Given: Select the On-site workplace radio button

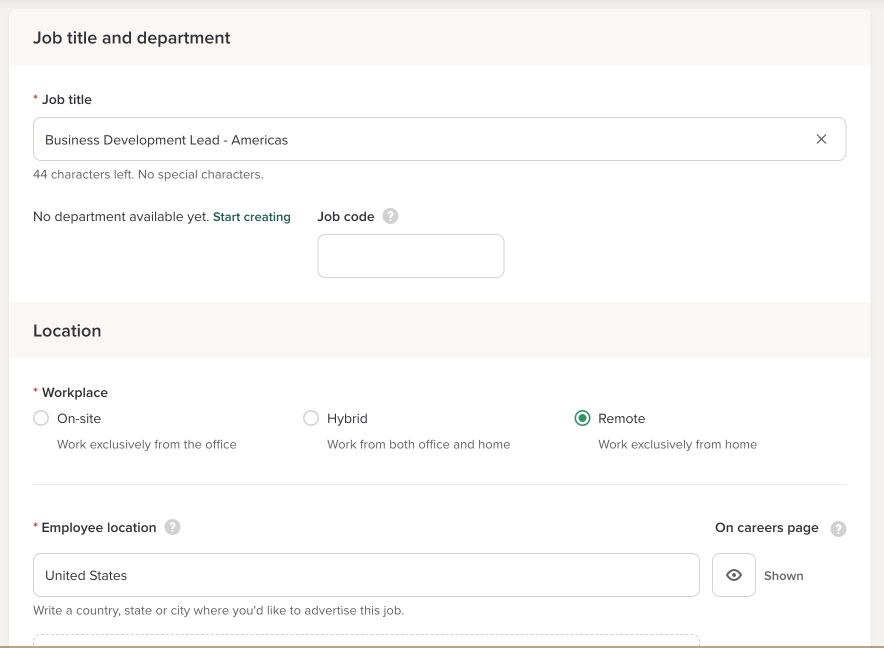Looking at the screenshot, I should (x=41, y=418).
